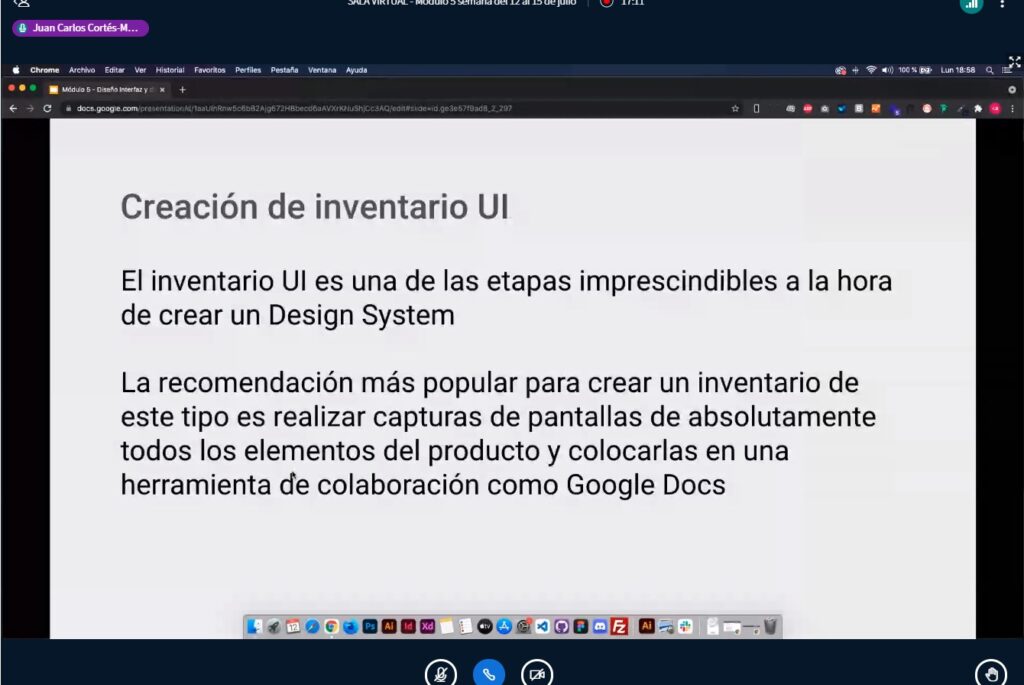This screenshot has height=685, width=1024.
Task: Click the docs.google.com address bar
Action: (x=398, y=108)
